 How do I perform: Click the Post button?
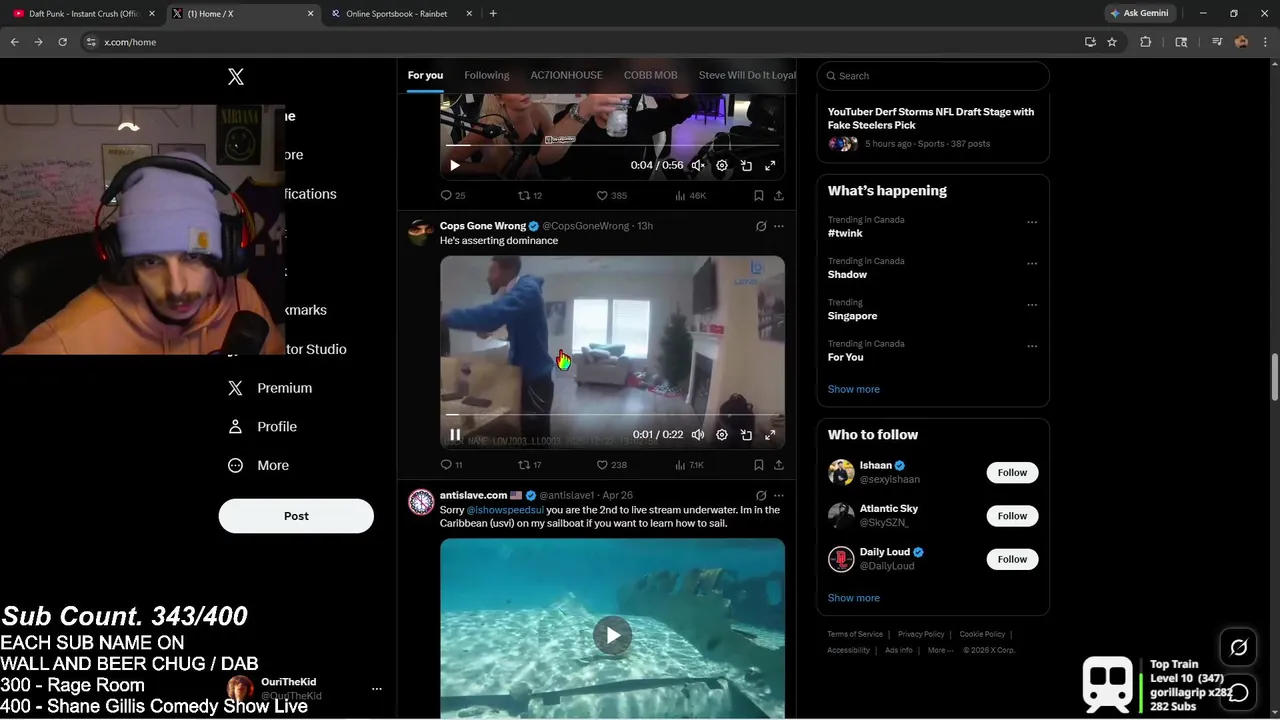(296, 516)
